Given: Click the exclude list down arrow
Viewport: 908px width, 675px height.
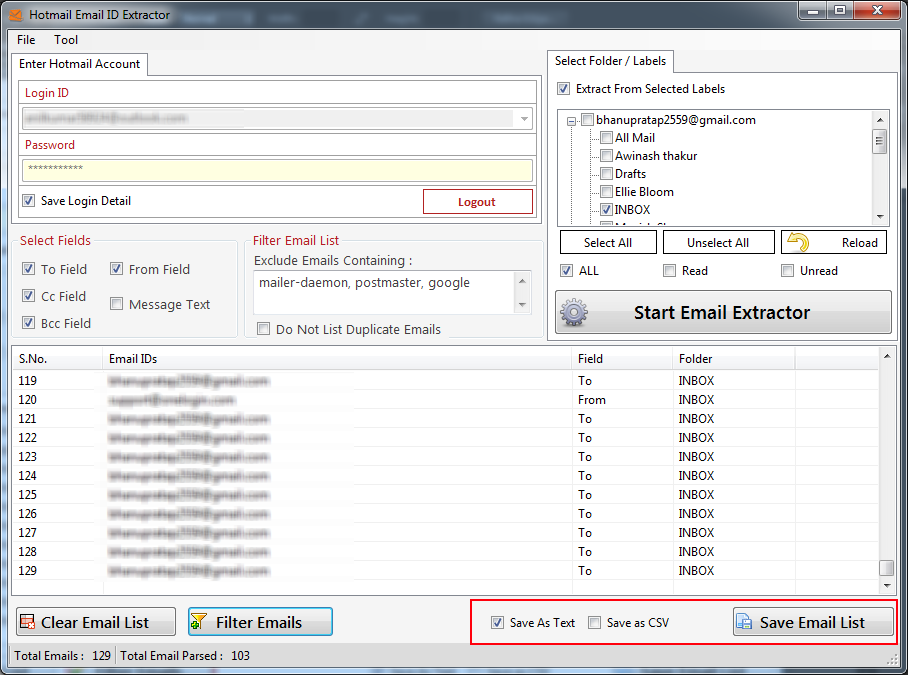Looking at the screenshot, I should [522, 305].
